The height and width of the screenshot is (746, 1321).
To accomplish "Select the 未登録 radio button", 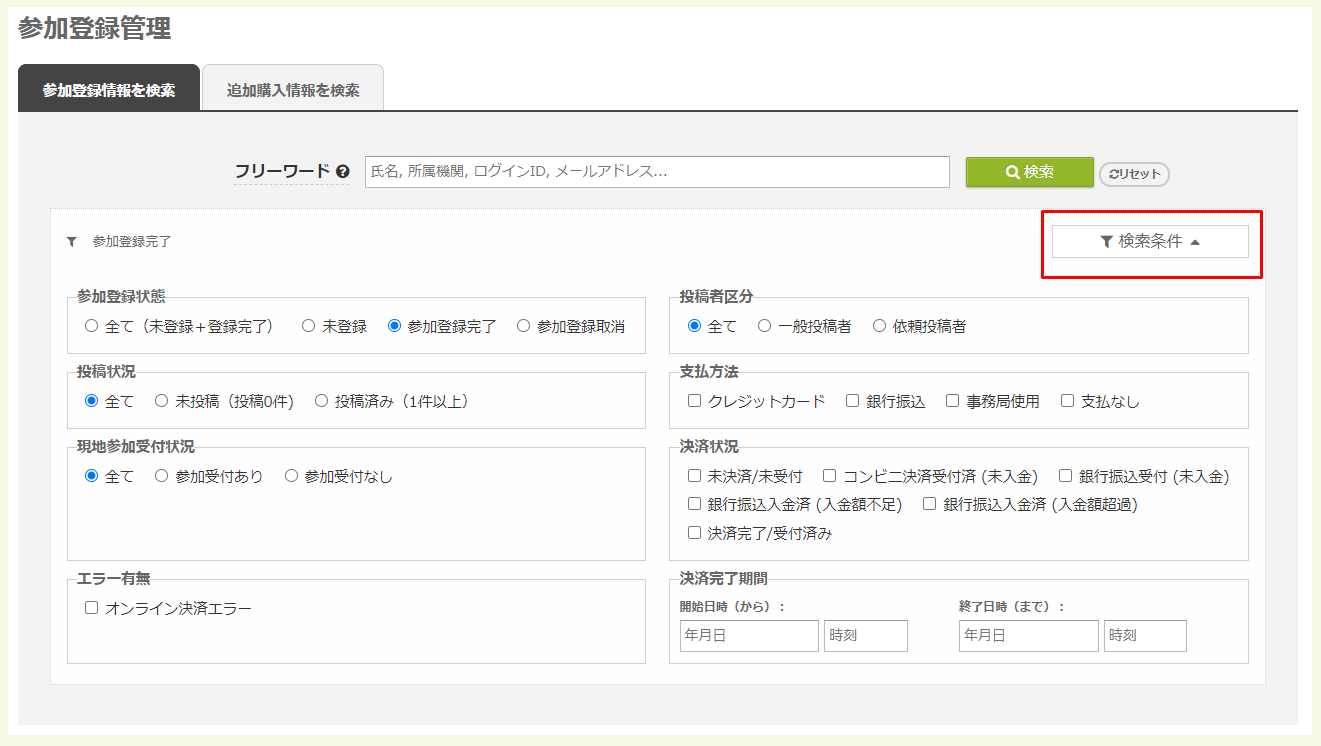I will (308, 324).
